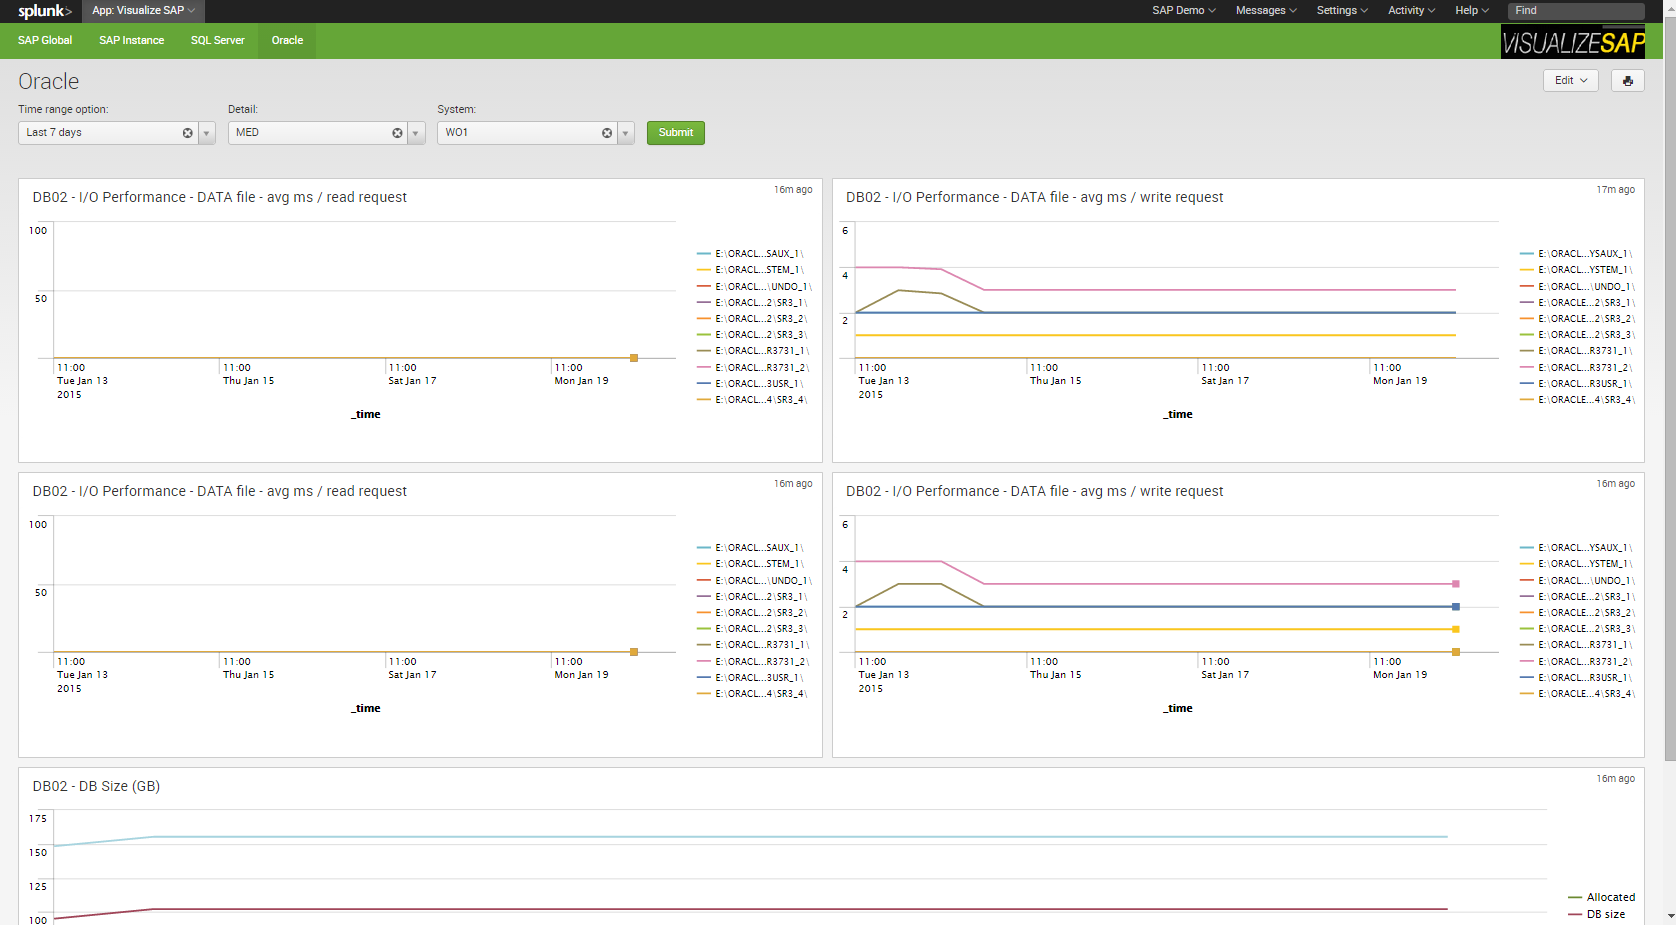The height and width of the screenshot is (925, 1676).
Task: Focus the Find search field
Action: point(1576,11)
